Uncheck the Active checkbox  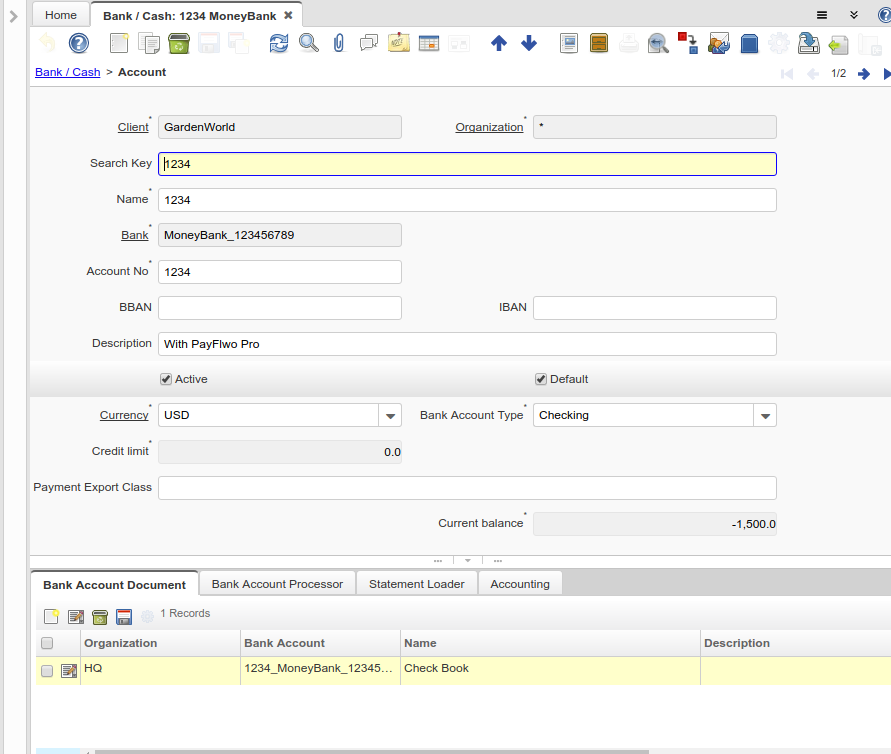tap(166, 379)
